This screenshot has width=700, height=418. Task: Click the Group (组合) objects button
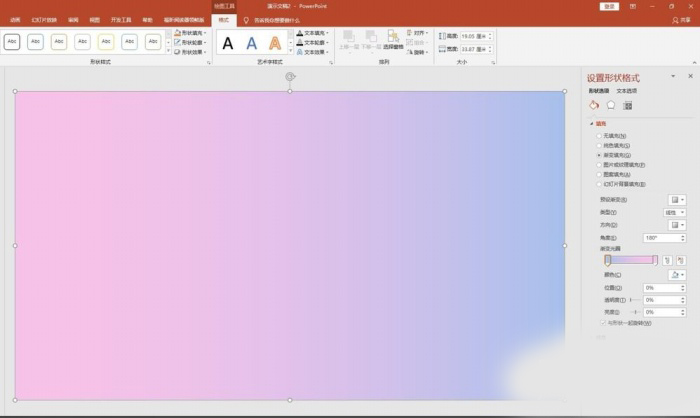[x=417, y=42]
